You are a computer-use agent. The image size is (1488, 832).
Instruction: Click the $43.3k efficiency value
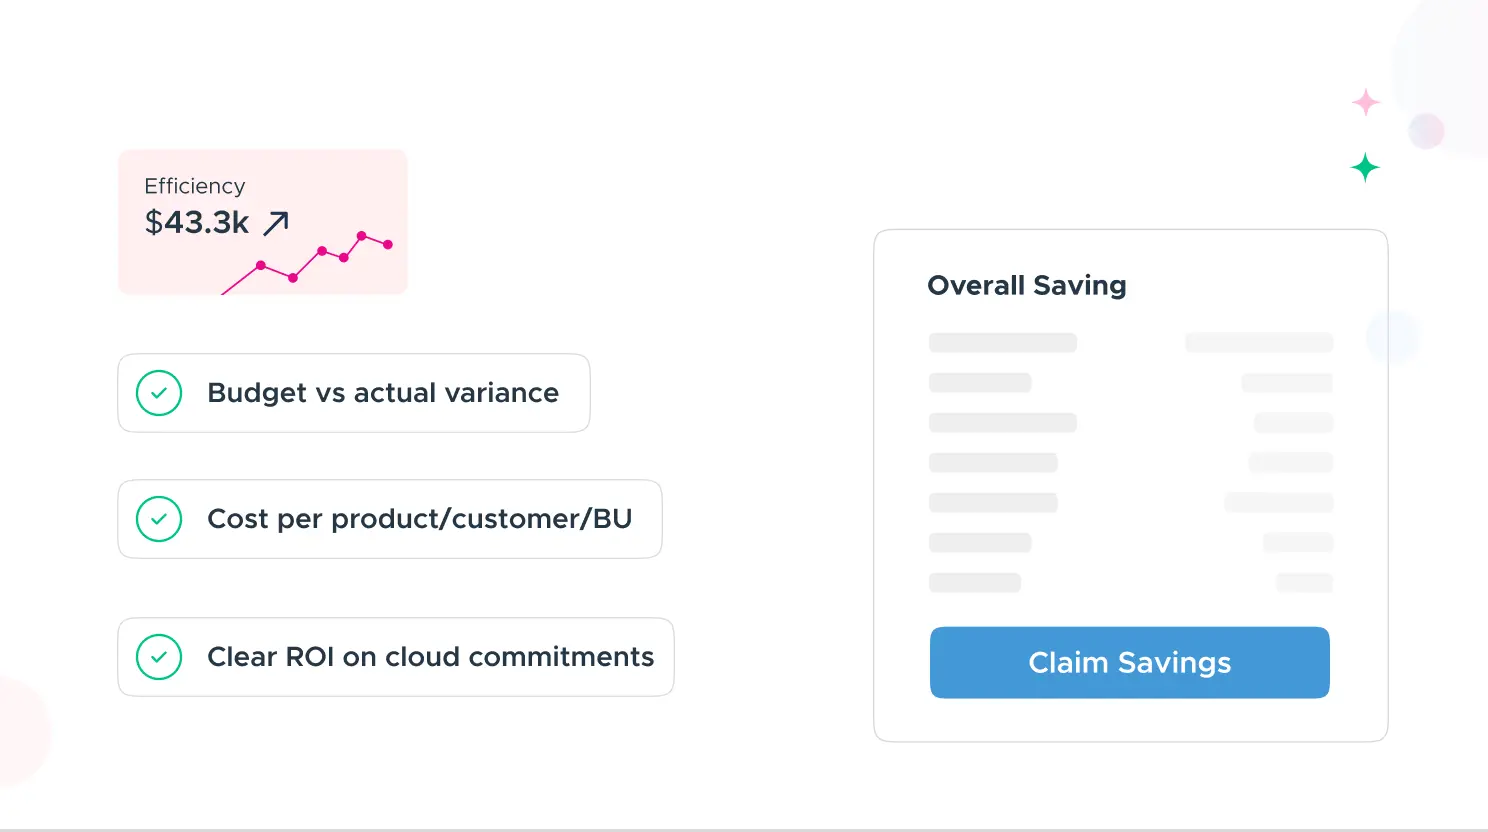click(197, 222)
